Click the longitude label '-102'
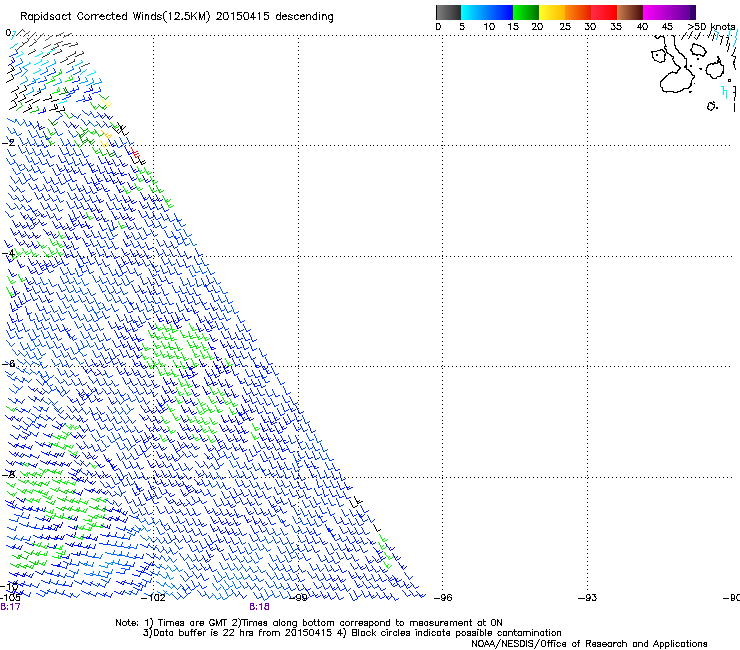Image resolution: width=740 pixels, height=650 pixels. pyautogui.click(x=154, y=598)
